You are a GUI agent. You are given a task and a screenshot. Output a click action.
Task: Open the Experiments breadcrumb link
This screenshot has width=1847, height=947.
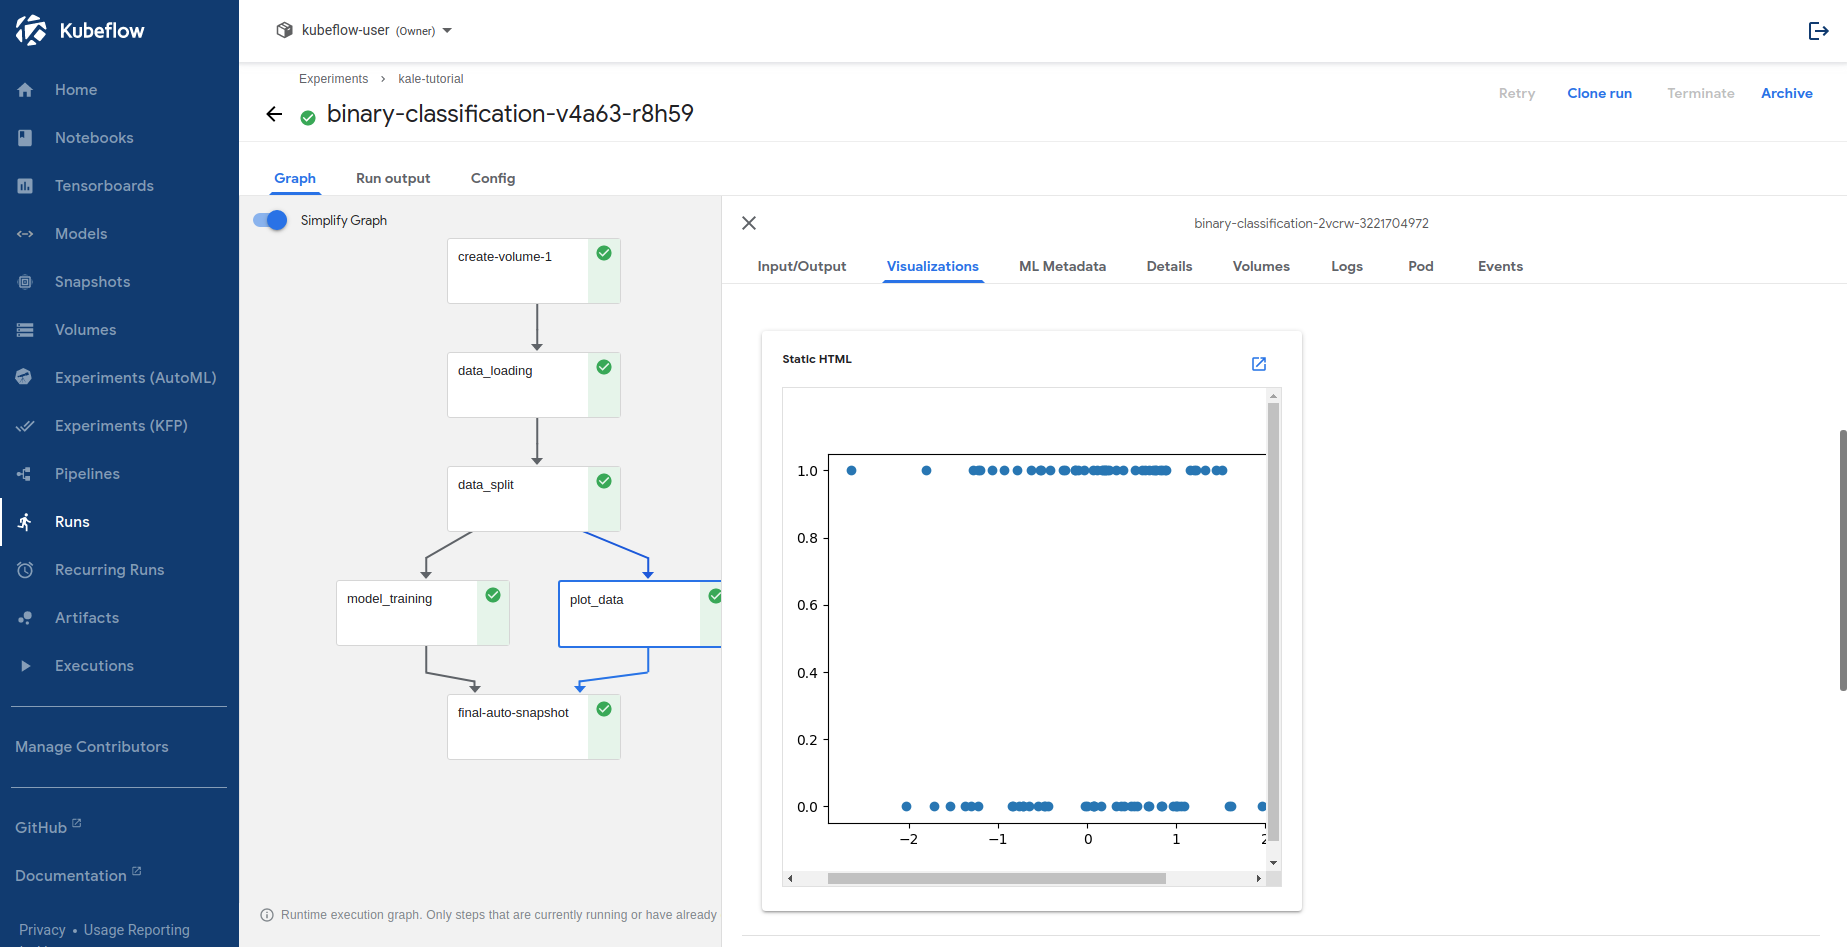[333, 79]
